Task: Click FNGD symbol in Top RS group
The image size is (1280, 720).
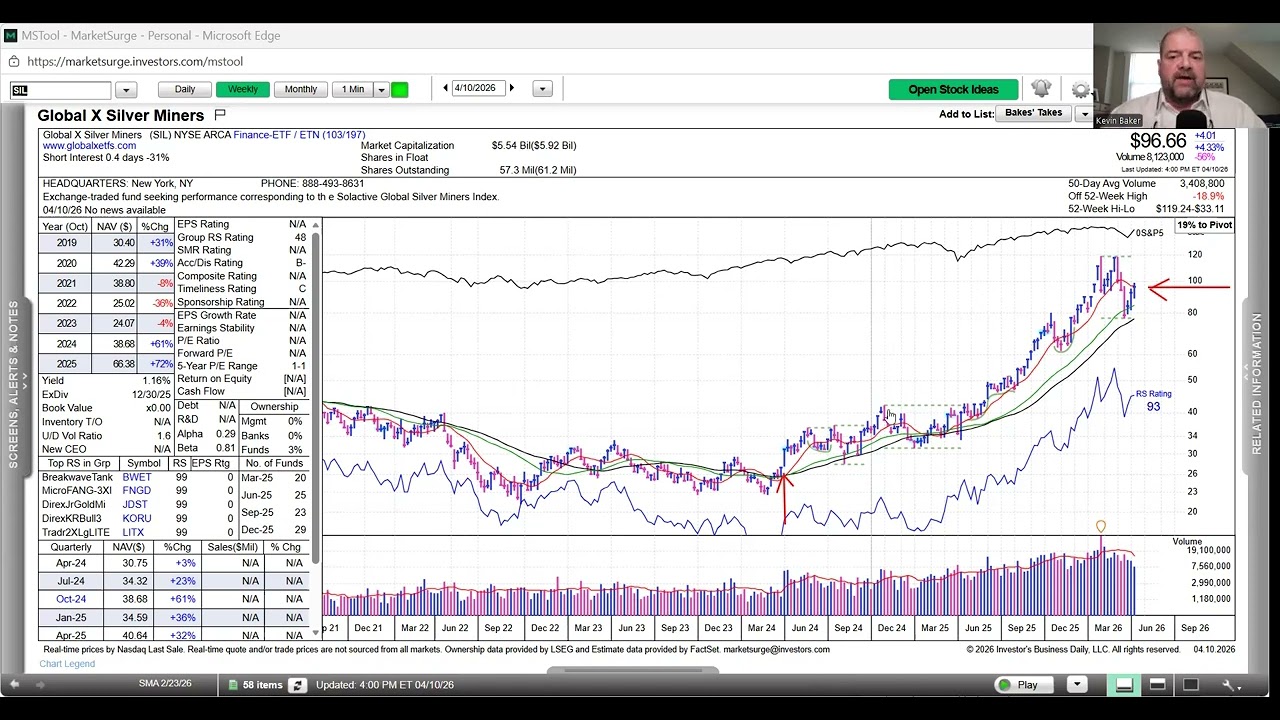Action: [x=137, y=491]
